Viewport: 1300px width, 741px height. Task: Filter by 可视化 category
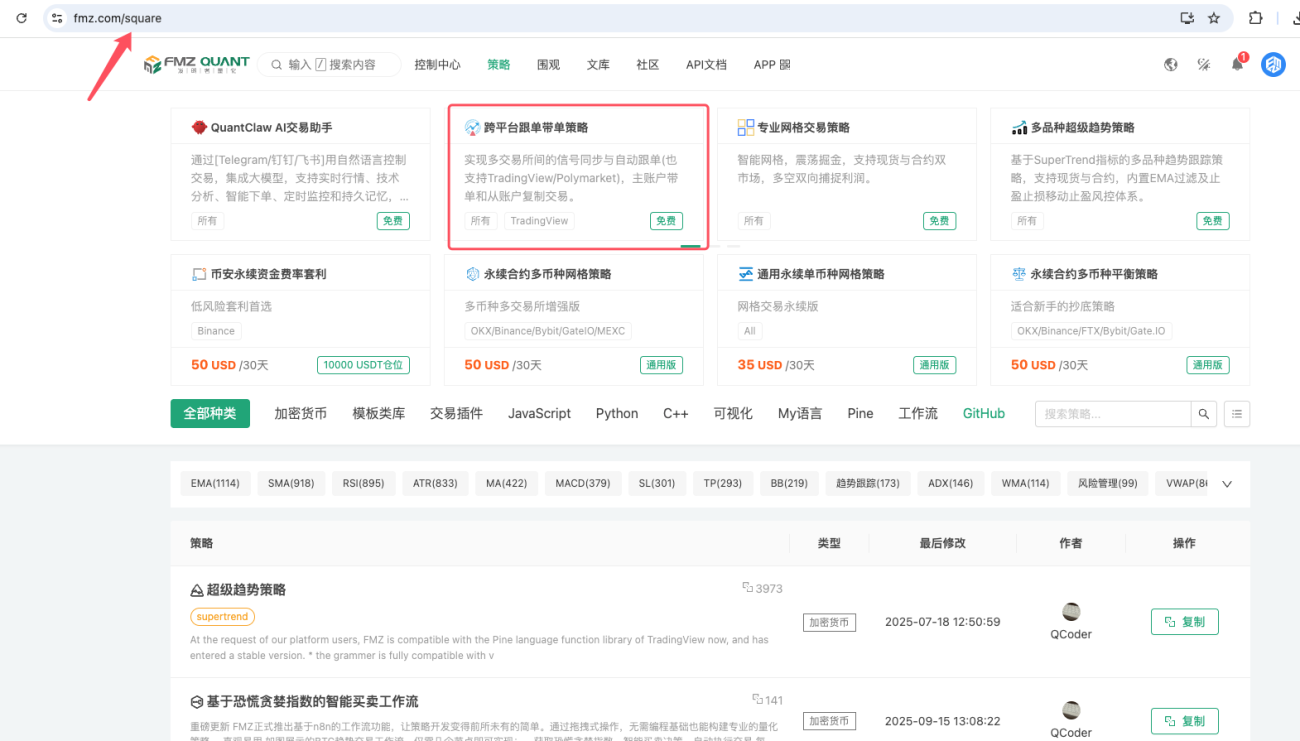[x=733, y=413]
